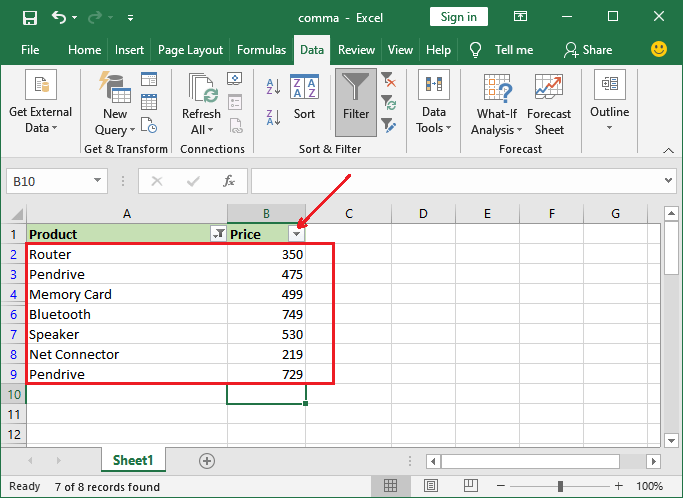Click zoom in plus button
This screenshot has height=498, width=683.
point(619,486)
